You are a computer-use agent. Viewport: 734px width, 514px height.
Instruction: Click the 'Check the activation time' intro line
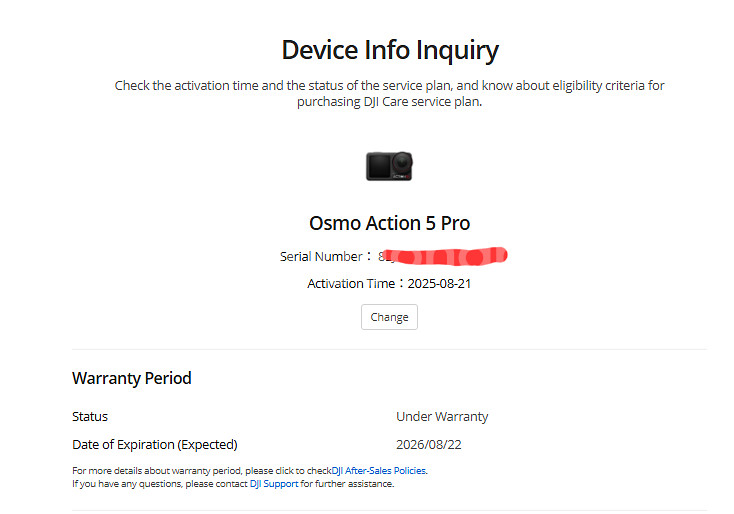389,85
